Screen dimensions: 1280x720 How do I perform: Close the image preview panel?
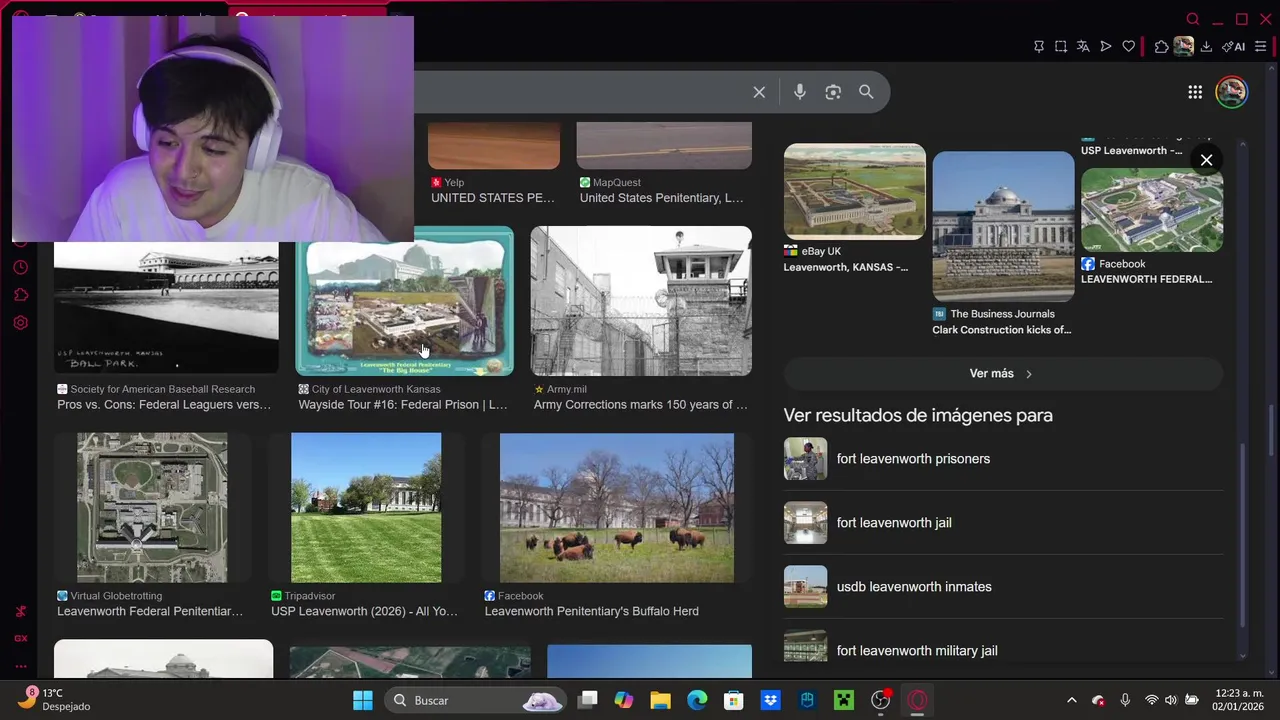click(1206, 160)
